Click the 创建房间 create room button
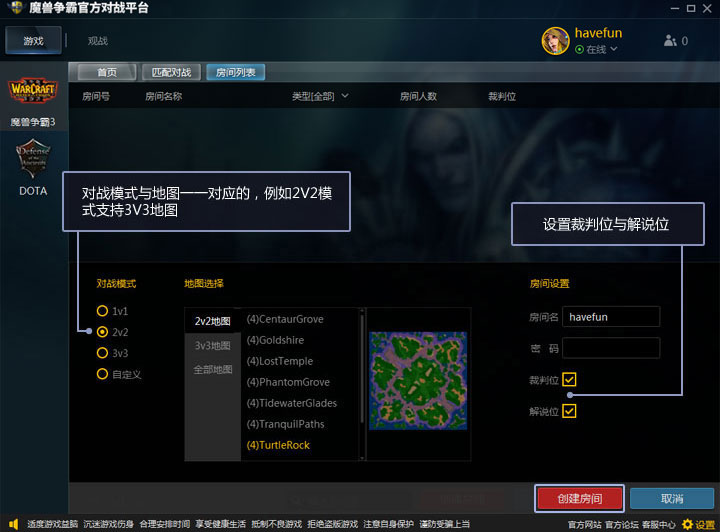This screenshot has width=720, height=532. click(580, 498)
